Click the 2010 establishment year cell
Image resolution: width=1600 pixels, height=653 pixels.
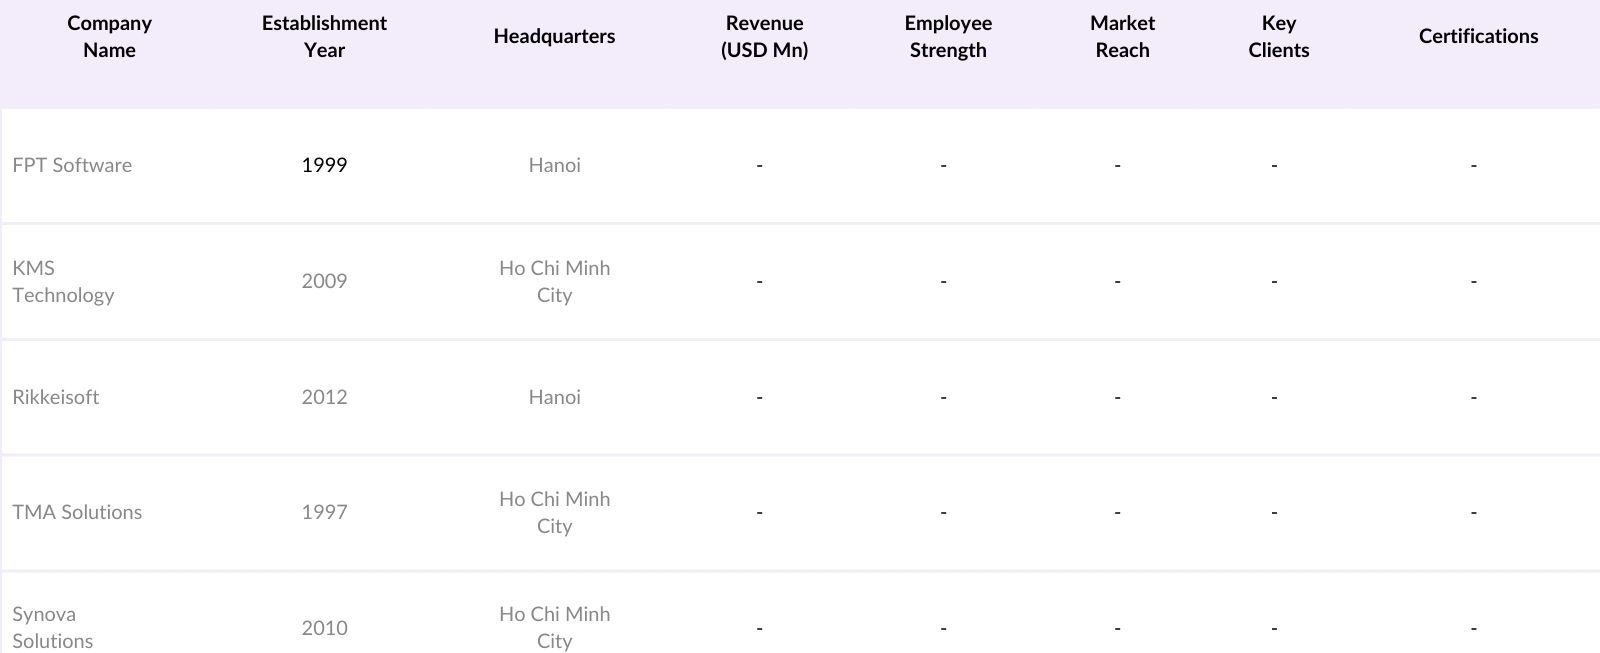(x=324, y=629)
